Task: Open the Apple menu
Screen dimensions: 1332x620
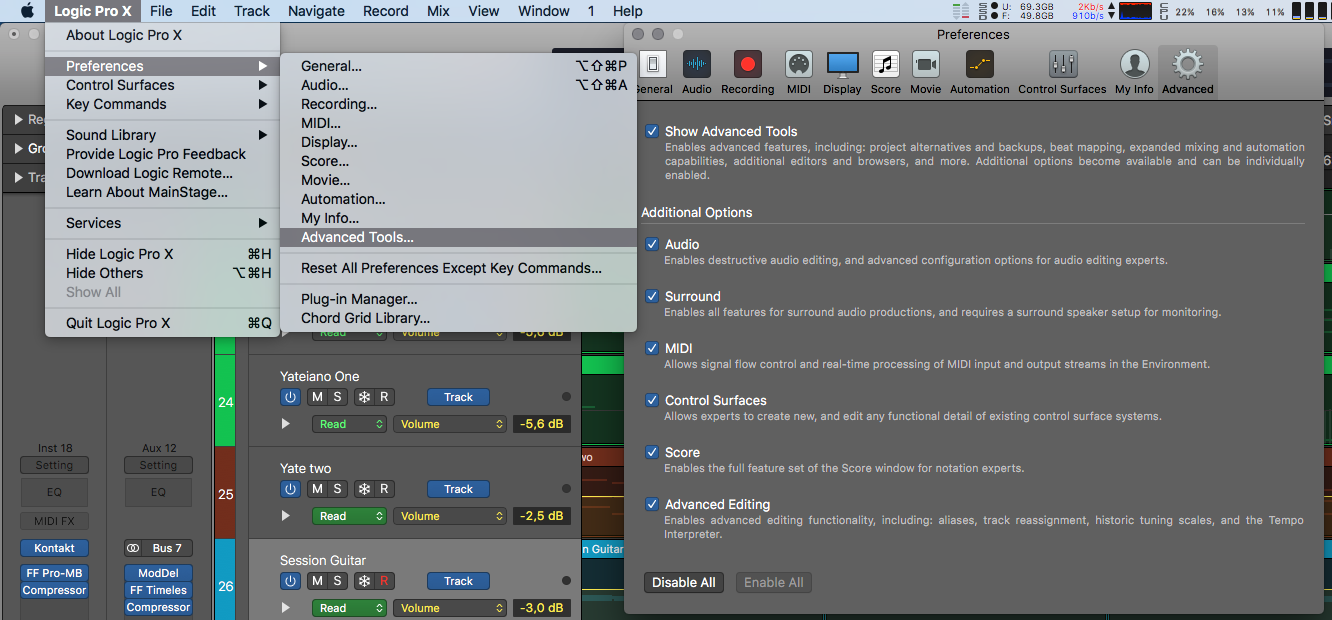Action: coord(27,11)
